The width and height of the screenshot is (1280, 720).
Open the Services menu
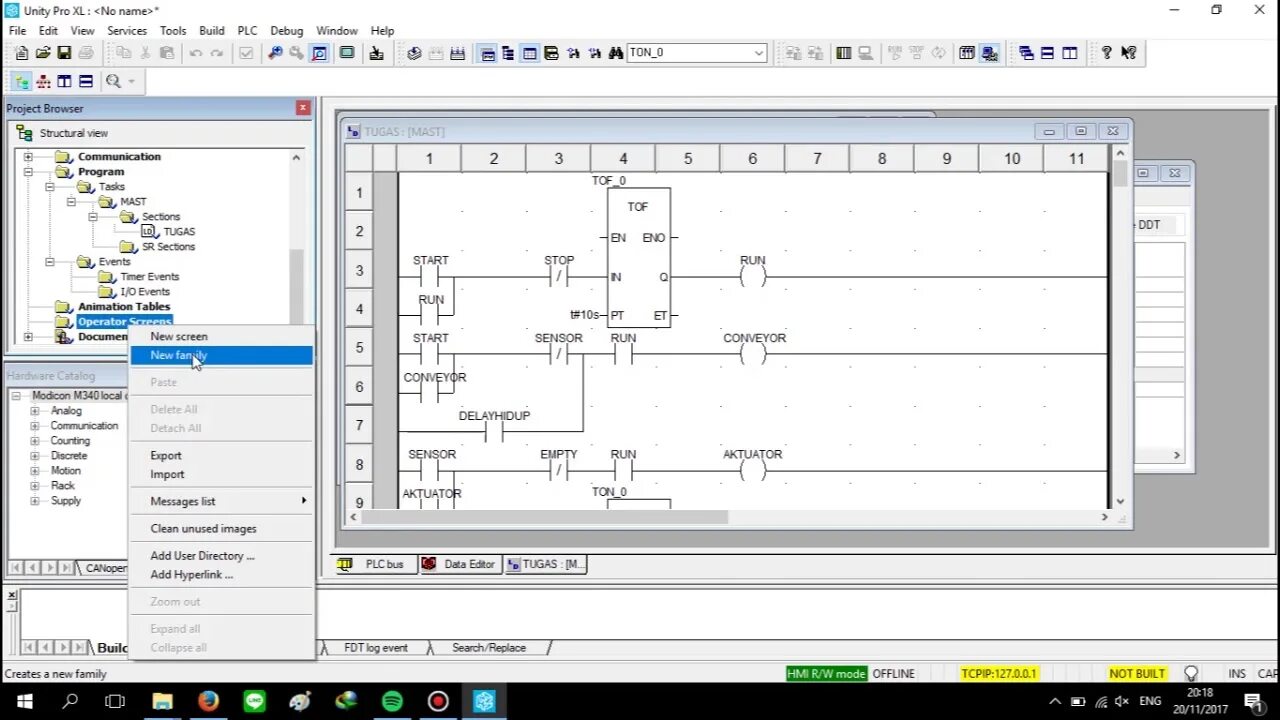[x=127, y=31]
